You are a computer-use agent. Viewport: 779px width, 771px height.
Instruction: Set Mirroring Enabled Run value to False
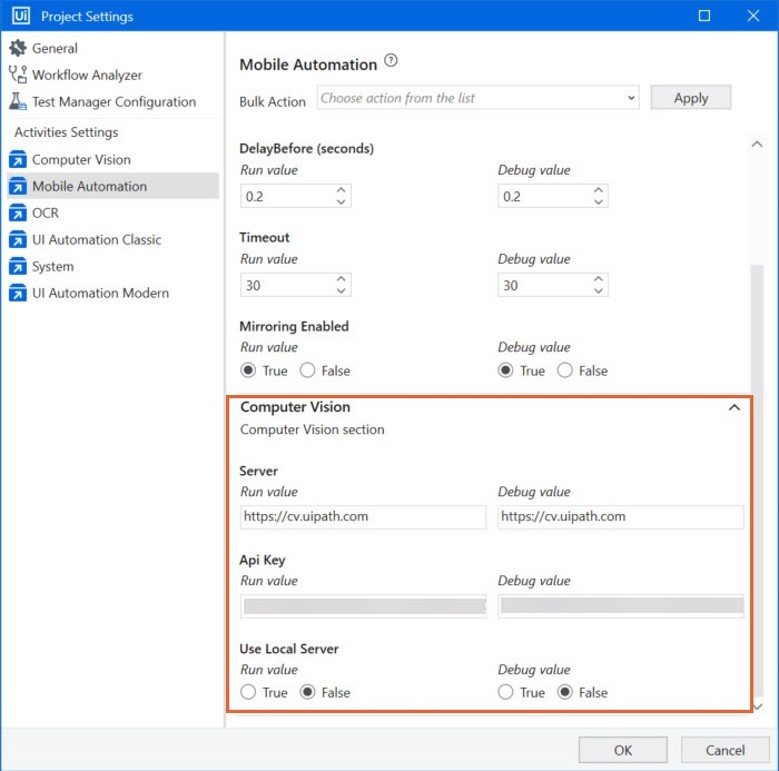pyautogui.click(x=308, y=371)
